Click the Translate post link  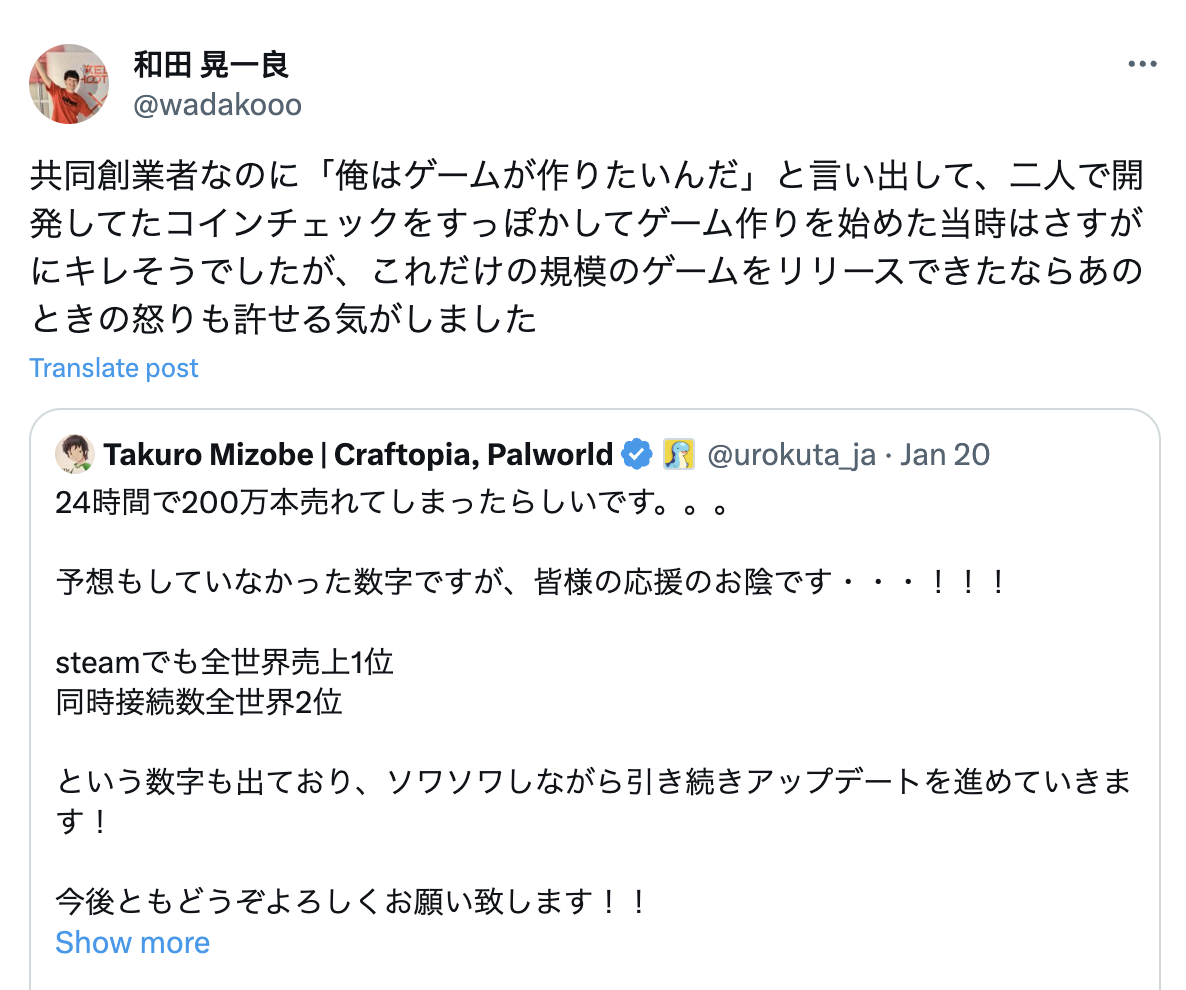click(114, 368)
